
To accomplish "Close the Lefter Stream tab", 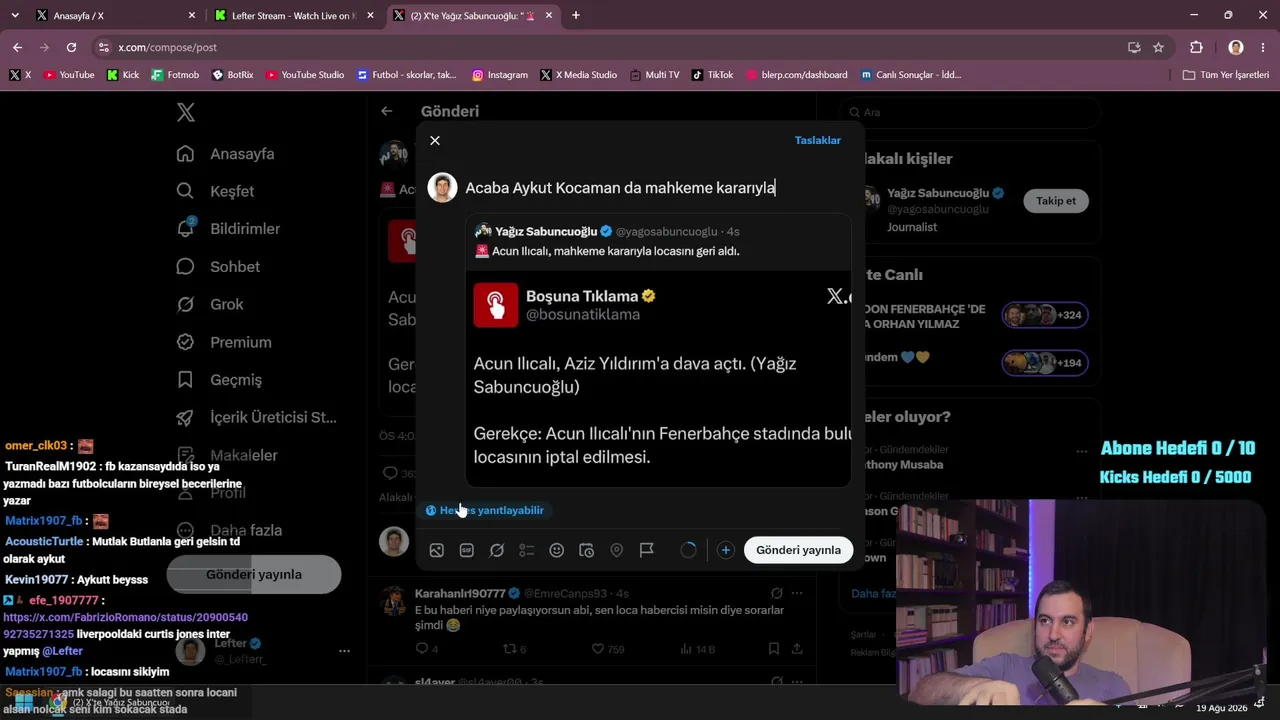I will 370,16.
